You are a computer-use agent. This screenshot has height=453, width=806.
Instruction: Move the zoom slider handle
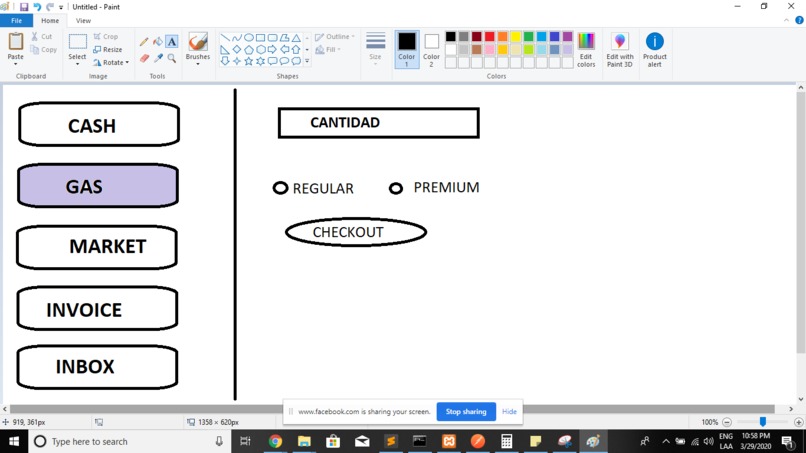[x=763, y=422]
